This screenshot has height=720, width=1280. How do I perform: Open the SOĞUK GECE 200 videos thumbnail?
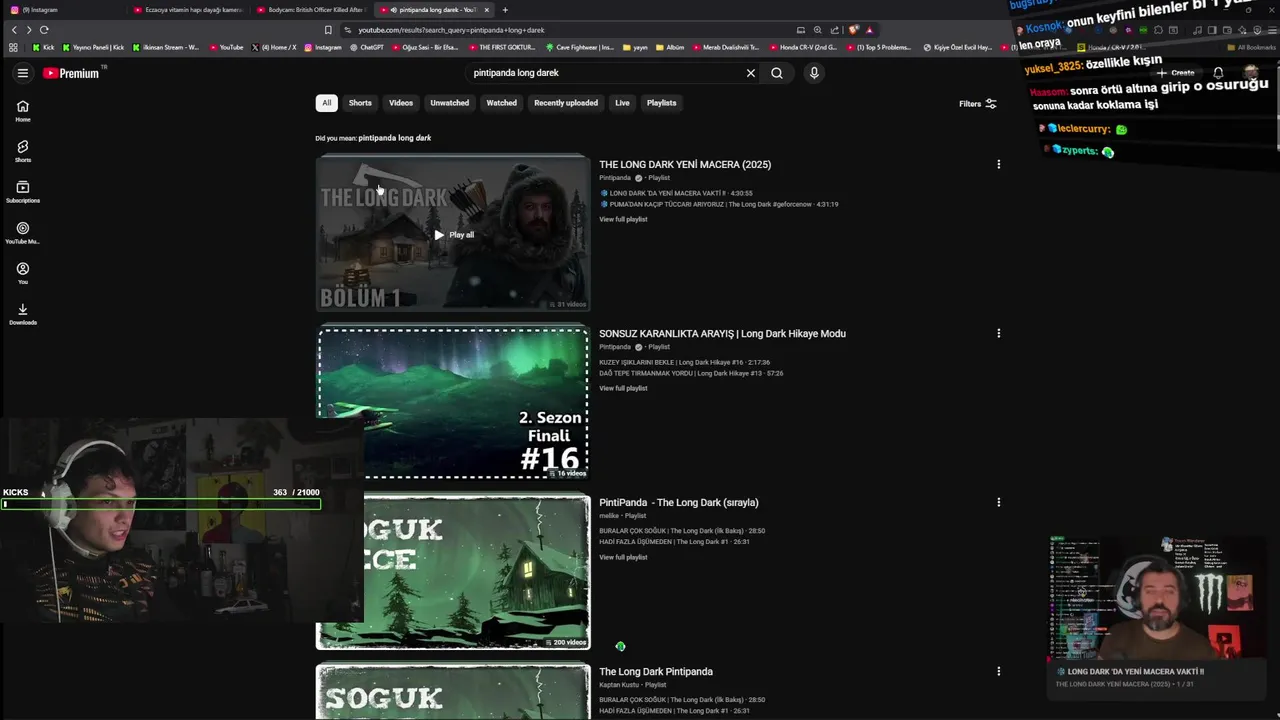click(x=453, y=572)
